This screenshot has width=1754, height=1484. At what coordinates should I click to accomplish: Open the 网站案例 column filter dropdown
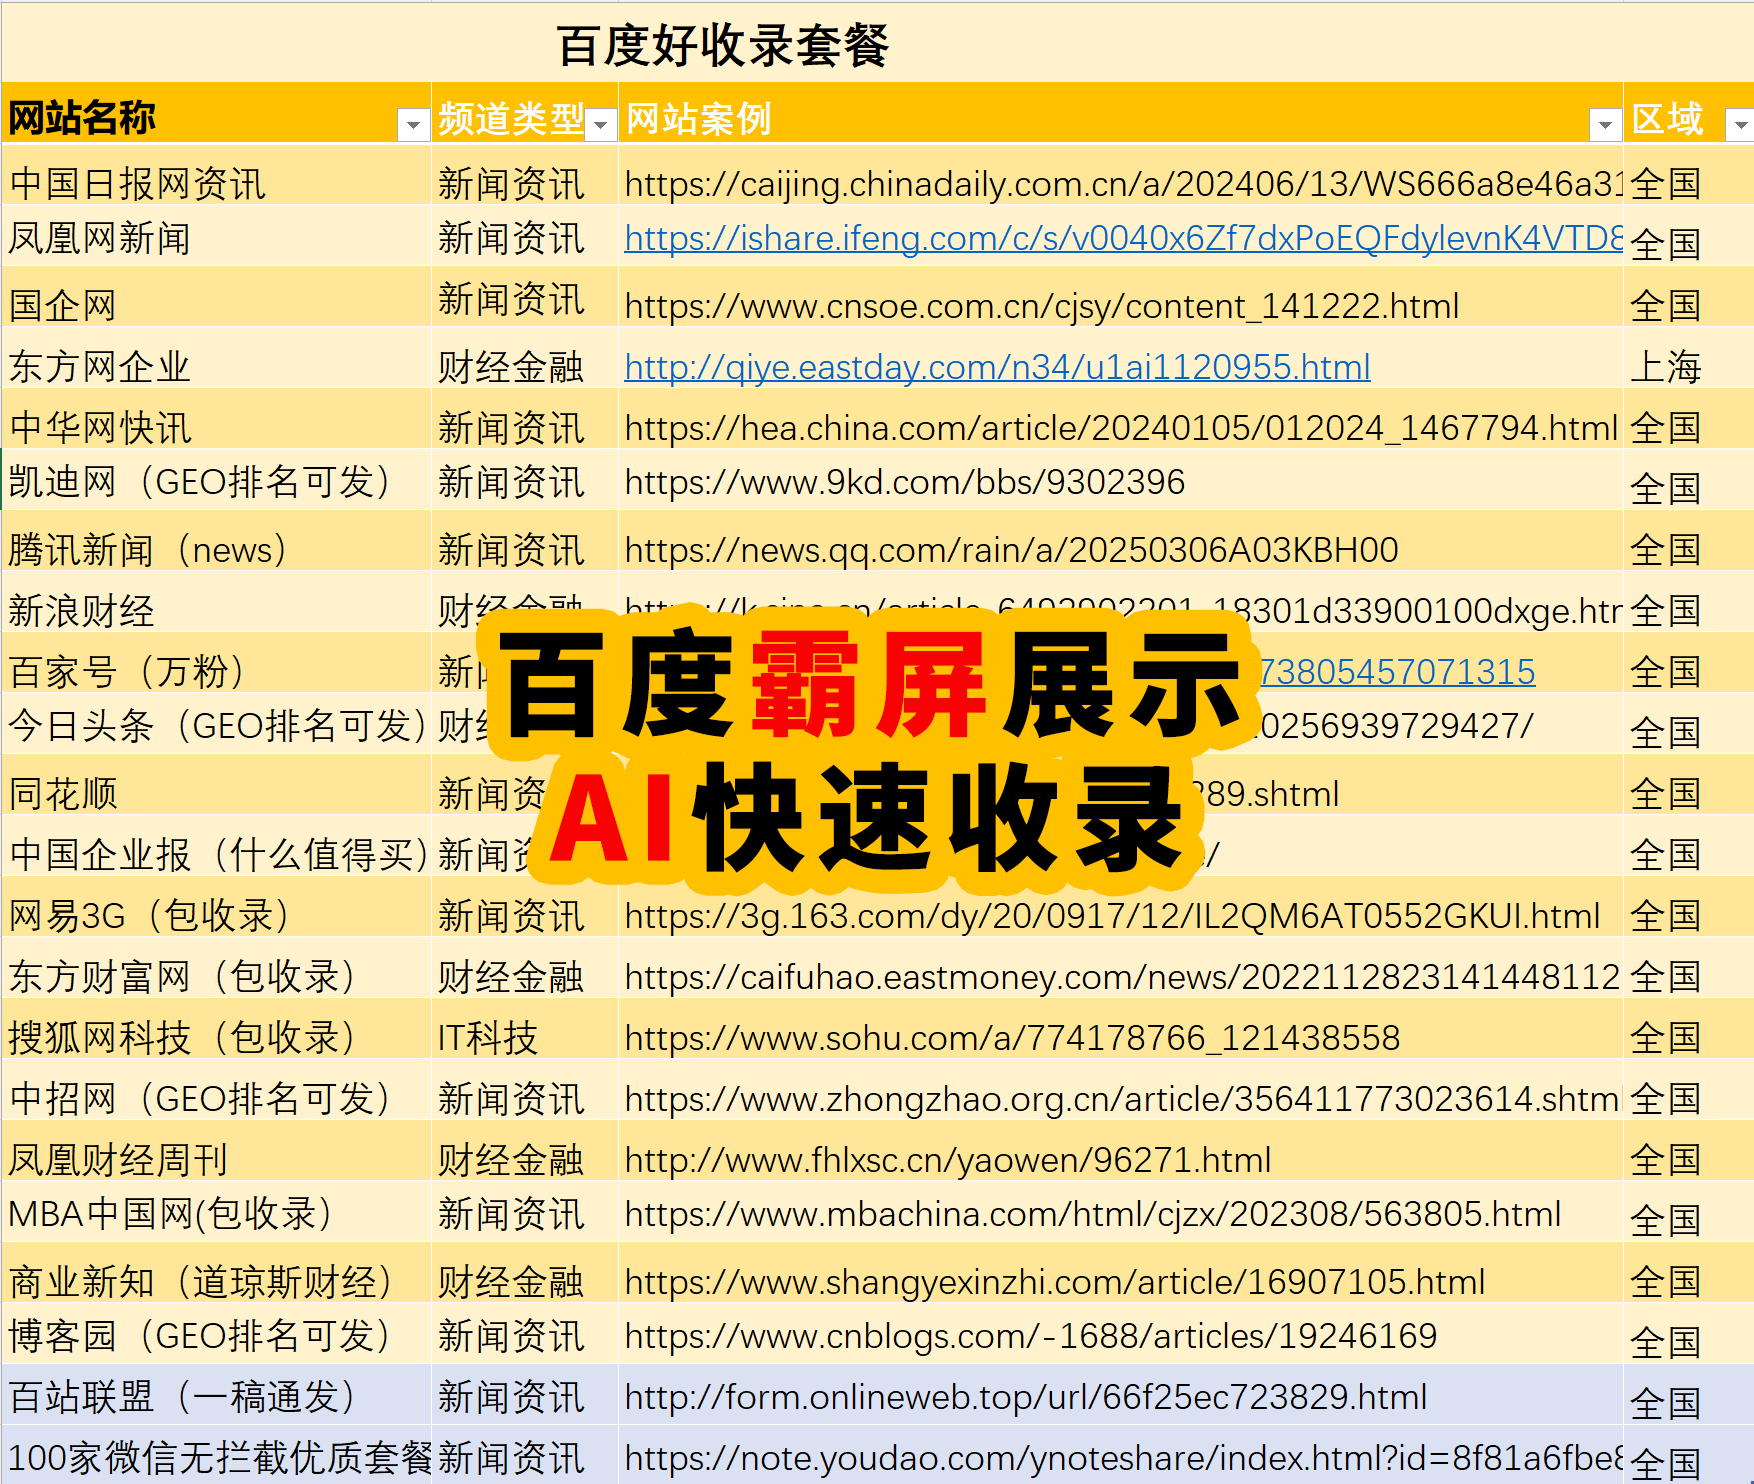tap(1604, 124)
